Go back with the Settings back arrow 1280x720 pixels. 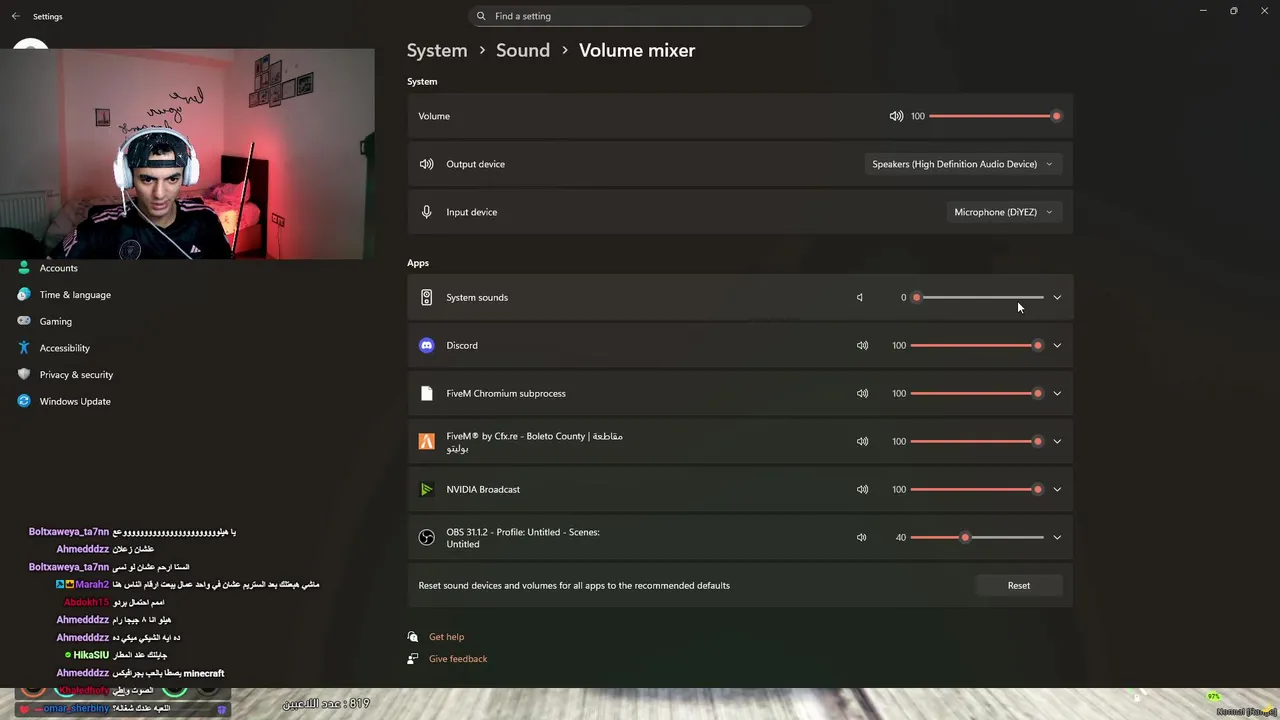(15, 16)
